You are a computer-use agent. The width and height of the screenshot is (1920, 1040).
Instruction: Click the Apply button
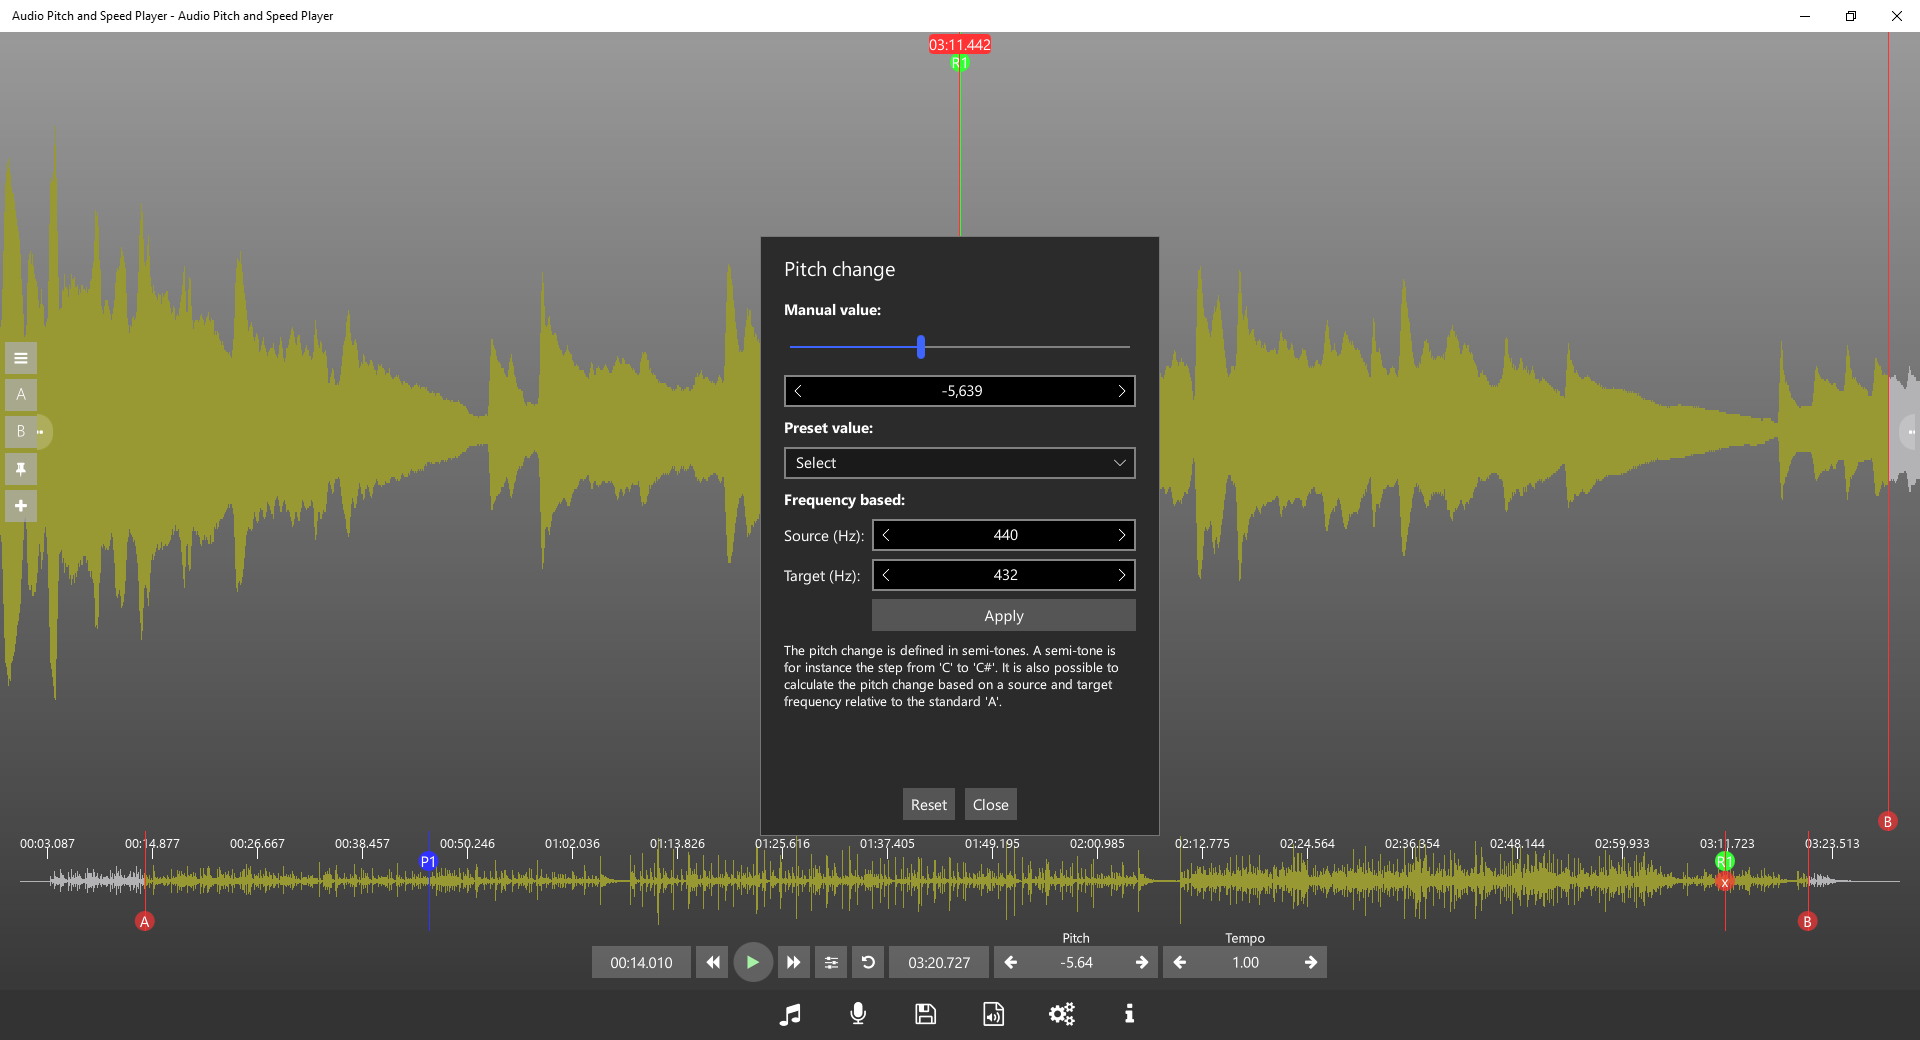1003,616
